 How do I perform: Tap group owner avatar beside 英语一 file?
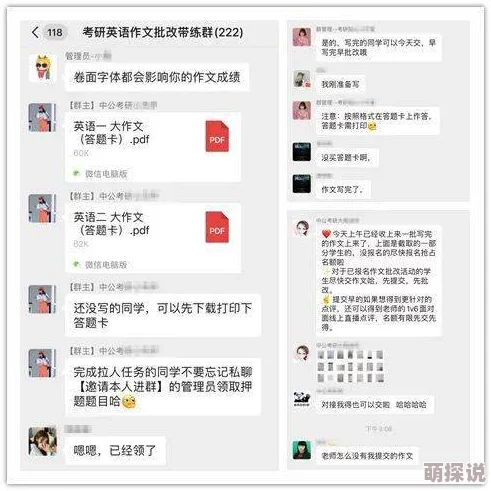click(42, 117)
